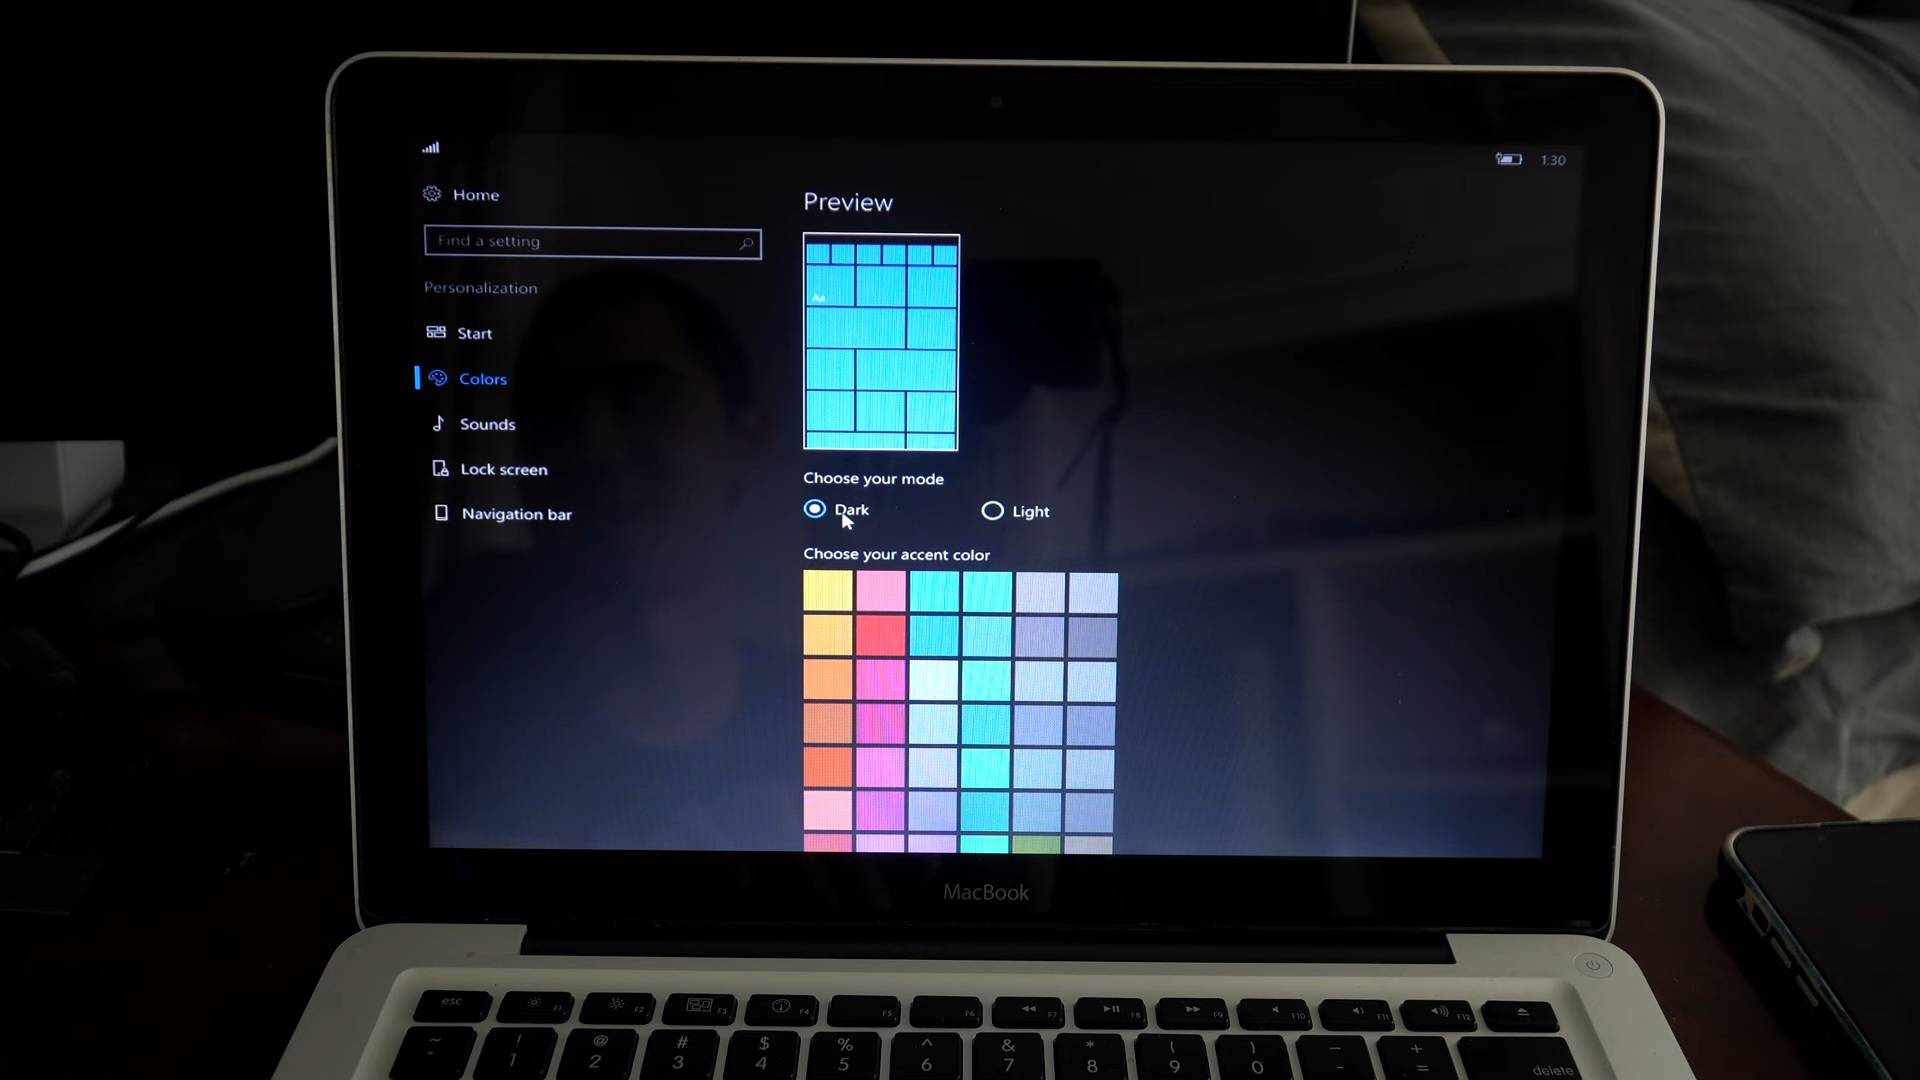
Task: Open the Personalization settings section
Action: (x=479, y=287)
